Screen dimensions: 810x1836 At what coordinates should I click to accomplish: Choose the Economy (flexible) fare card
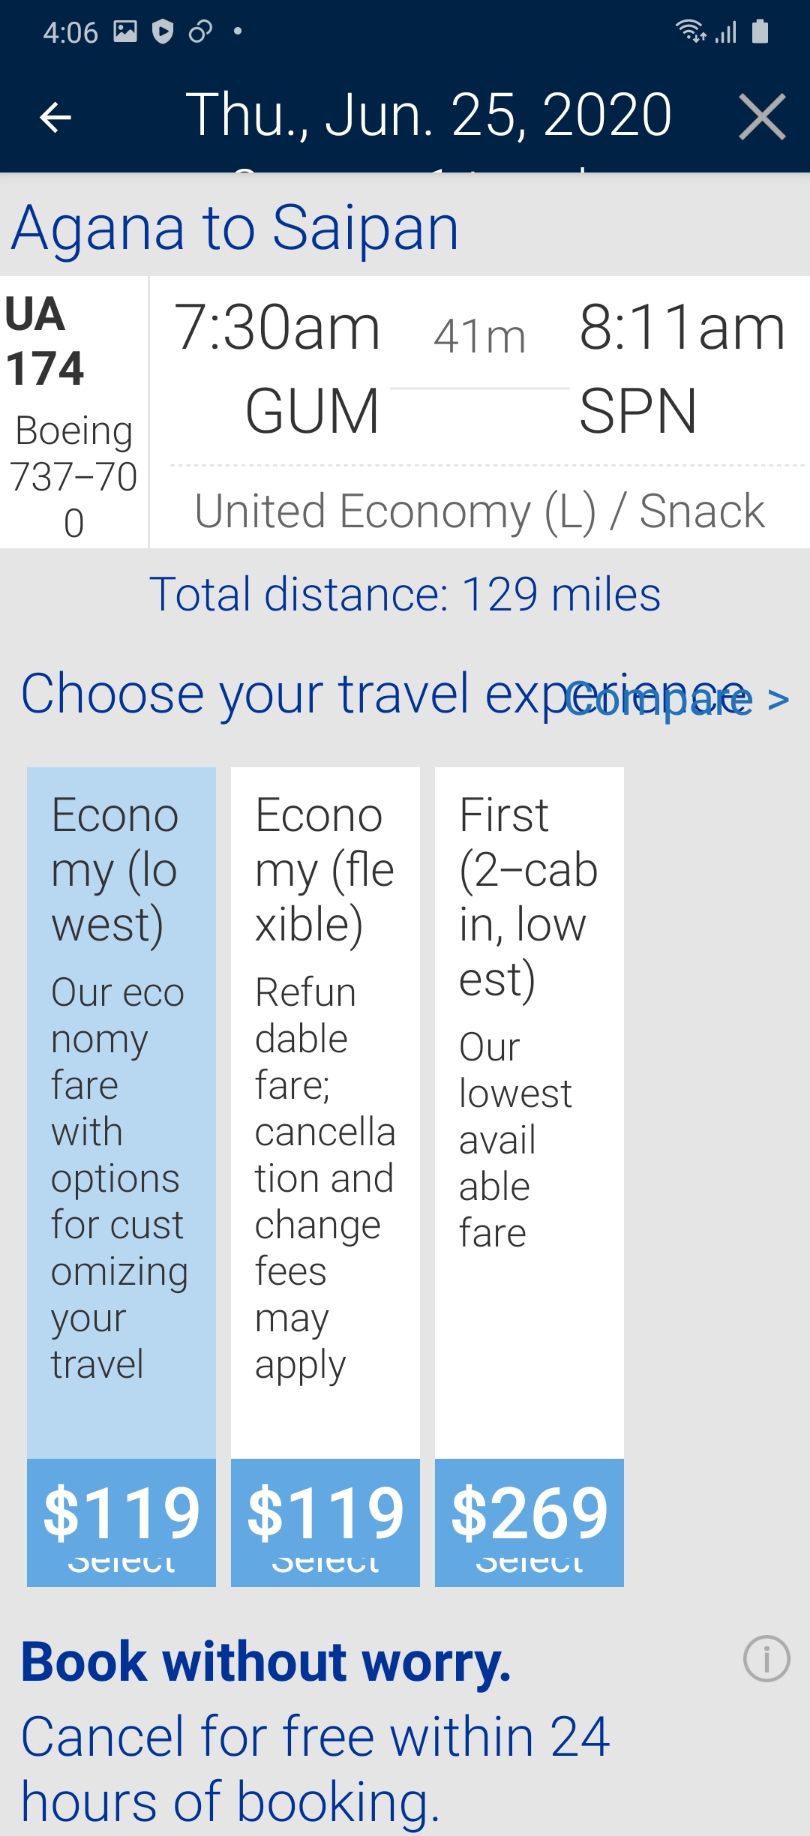[x=325, y=1100]
